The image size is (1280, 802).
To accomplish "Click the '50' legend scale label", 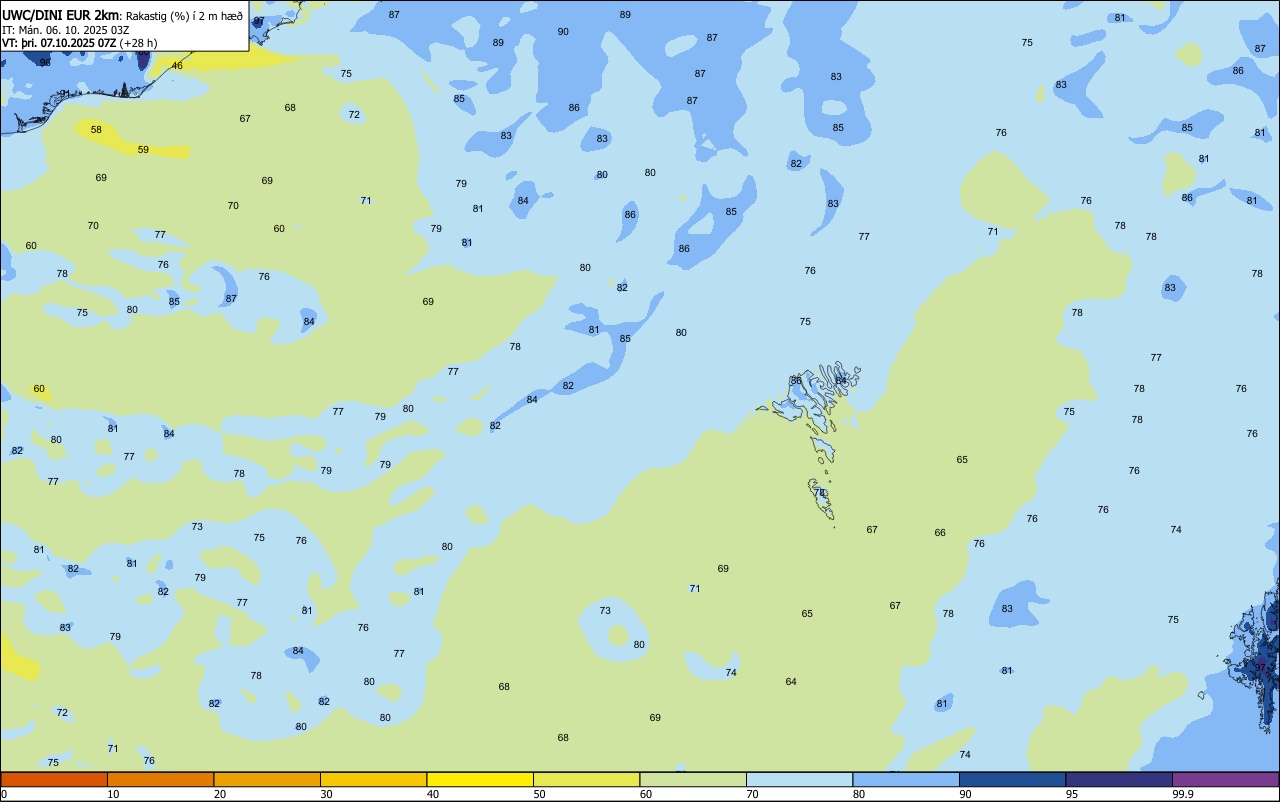I will [540, 794].
